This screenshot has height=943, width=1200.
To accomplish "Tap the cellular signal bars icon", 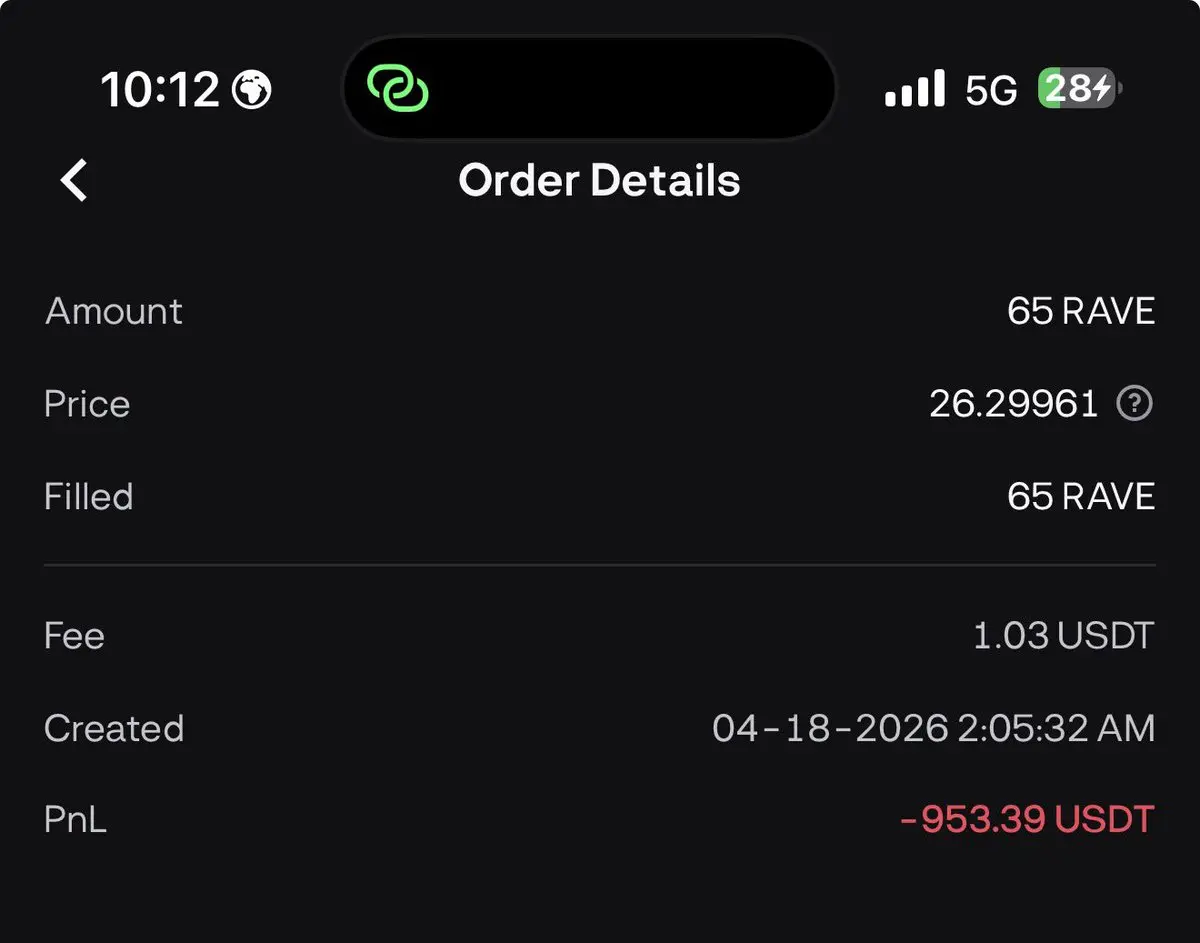I will tap(914, 89).
